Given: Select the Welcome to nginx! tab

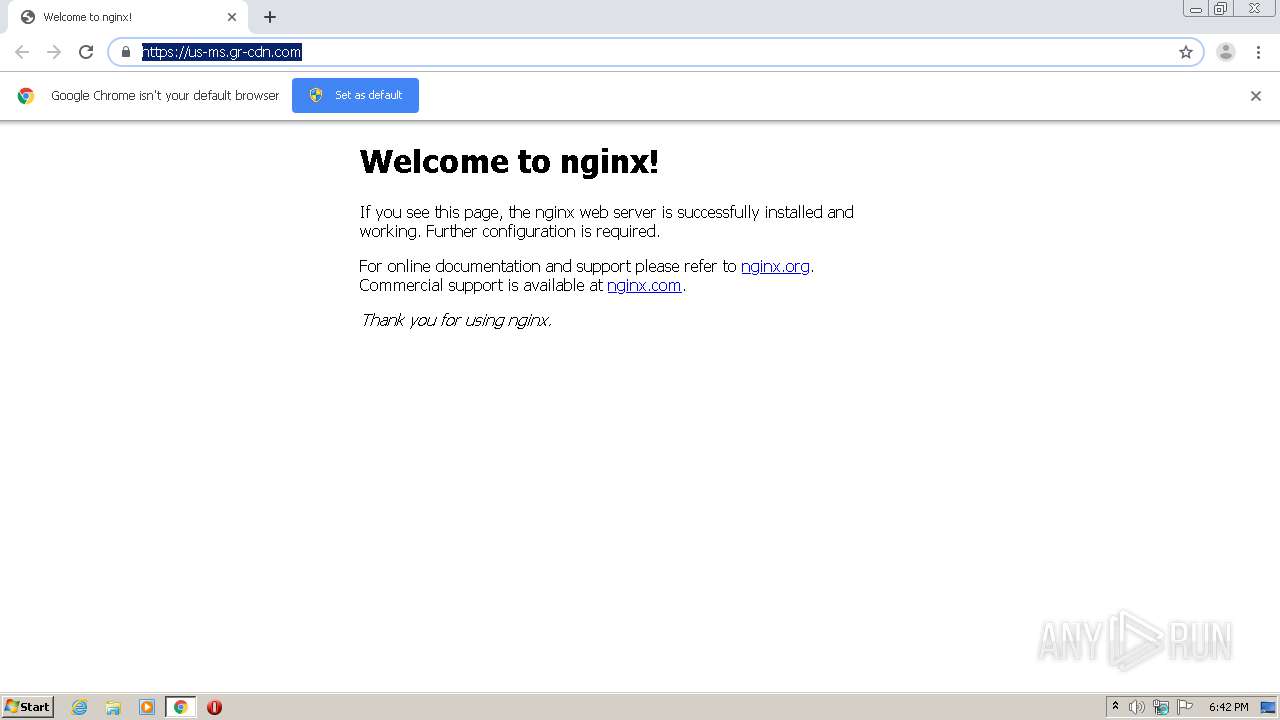Looking at the screenshot, I should 126,17.
